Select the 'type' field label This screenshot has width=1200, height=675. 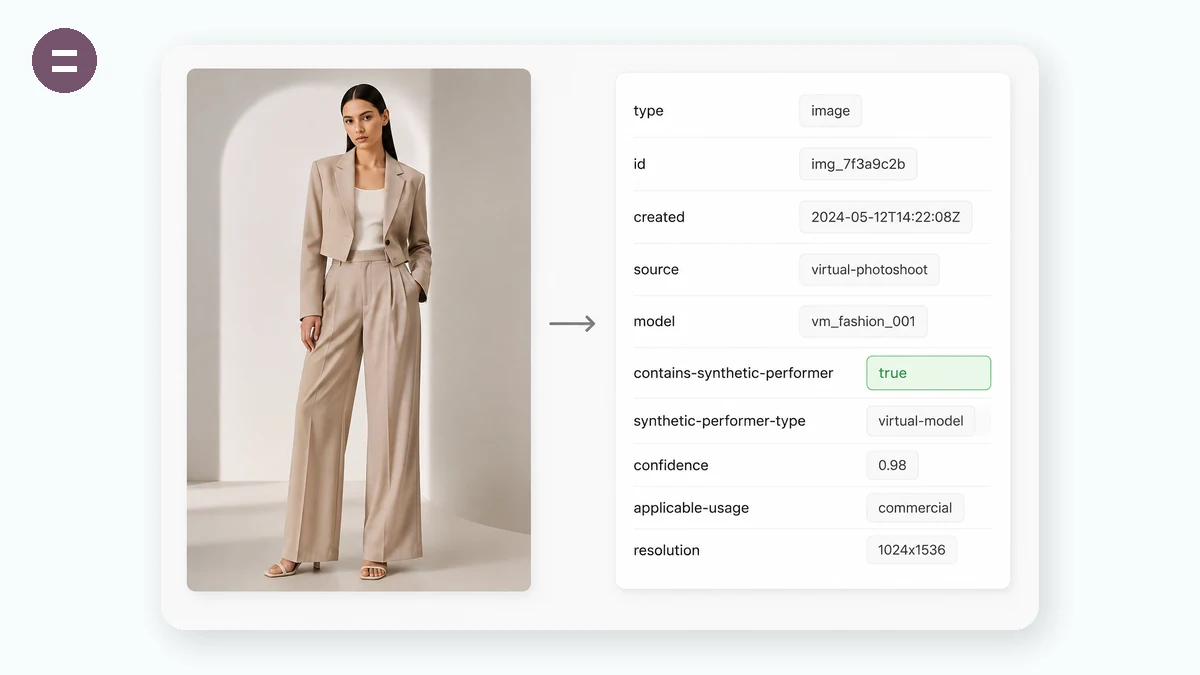tap(648, 111)
